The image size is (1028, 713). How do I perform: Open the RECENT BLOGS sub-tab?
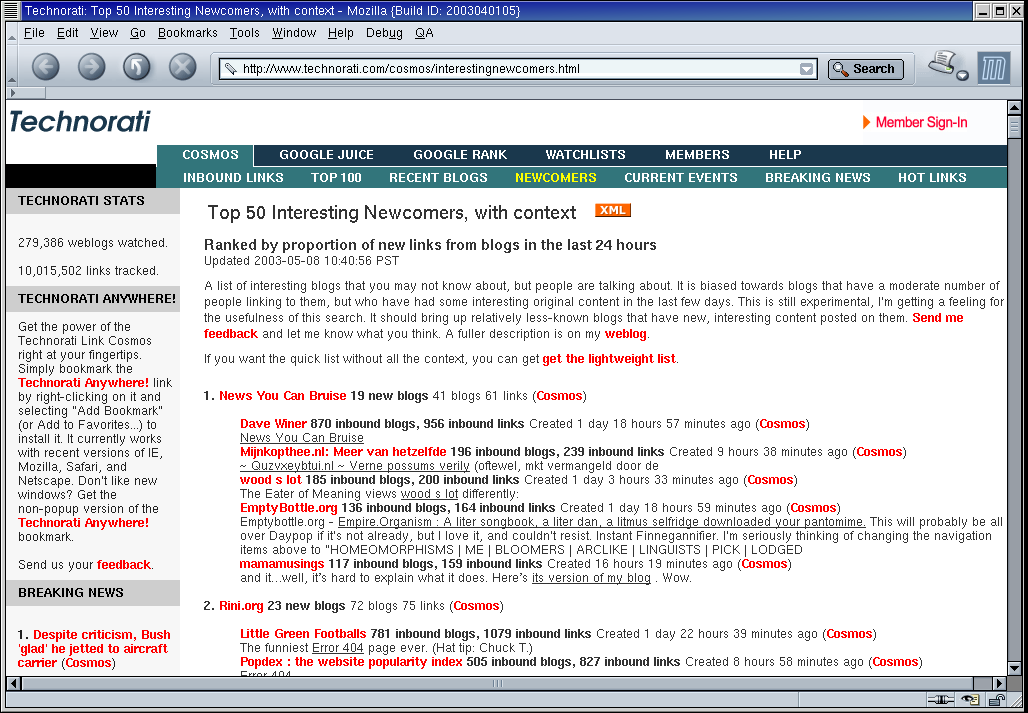pos(438,178)
